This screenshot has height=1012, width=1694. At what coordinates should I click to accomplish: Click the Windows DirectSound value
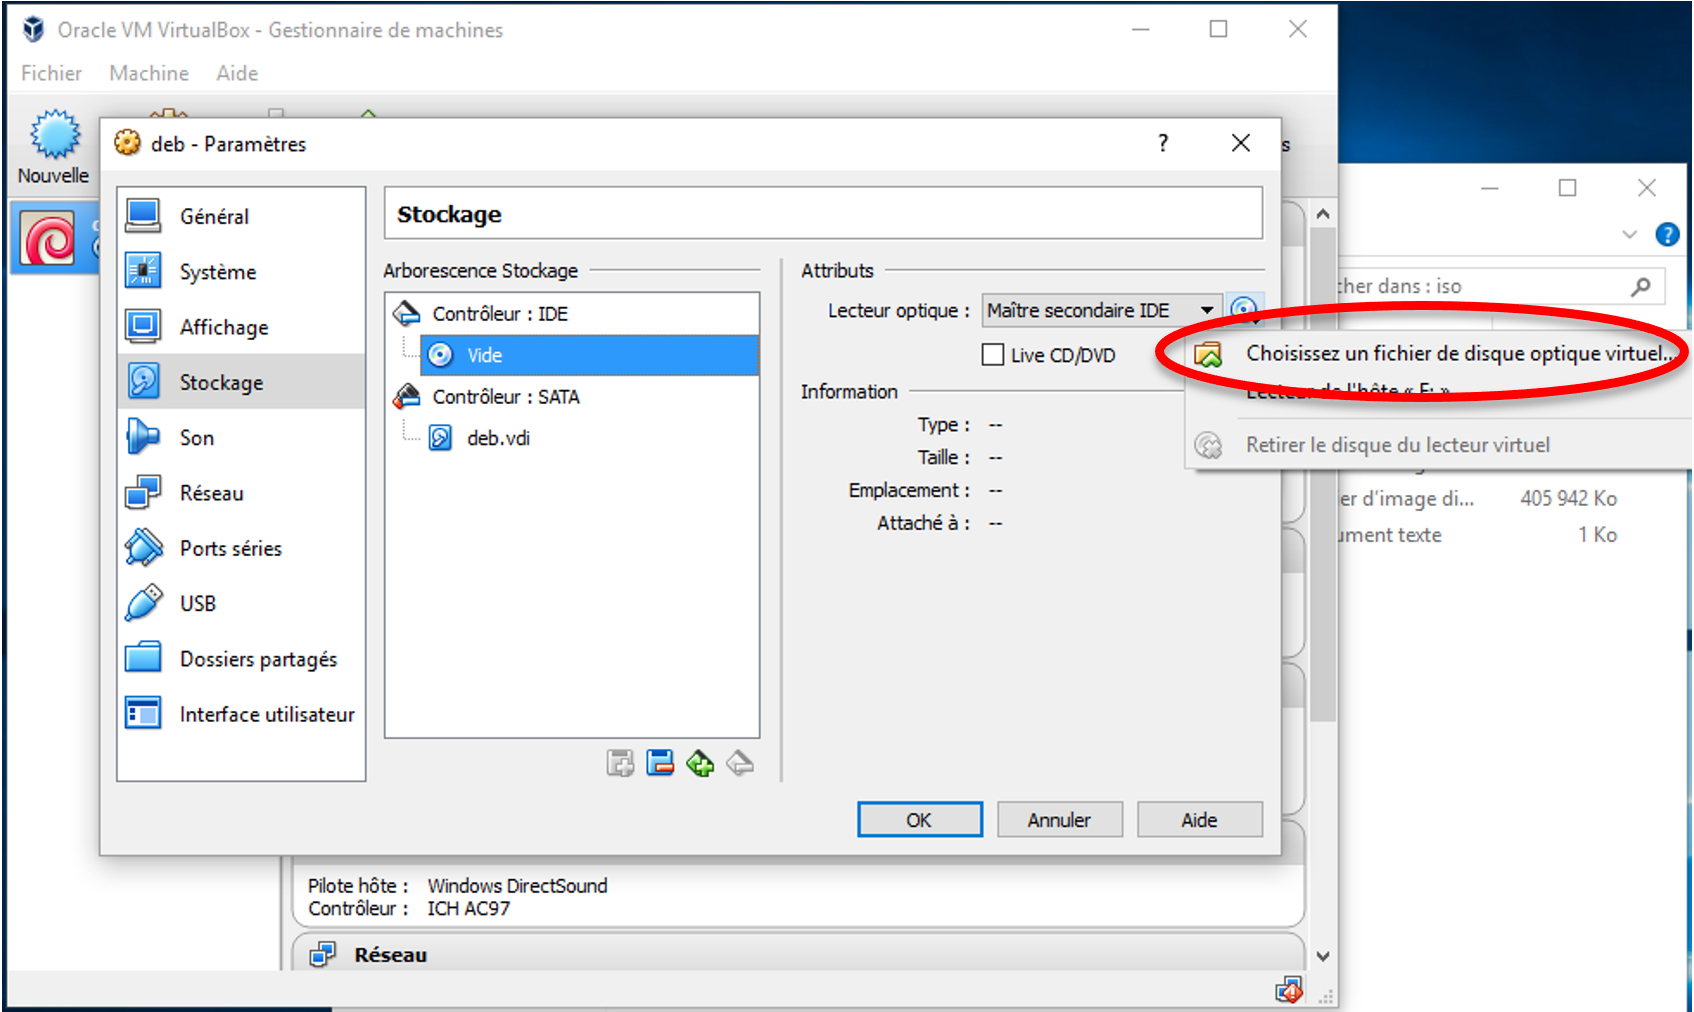point(517,886)
